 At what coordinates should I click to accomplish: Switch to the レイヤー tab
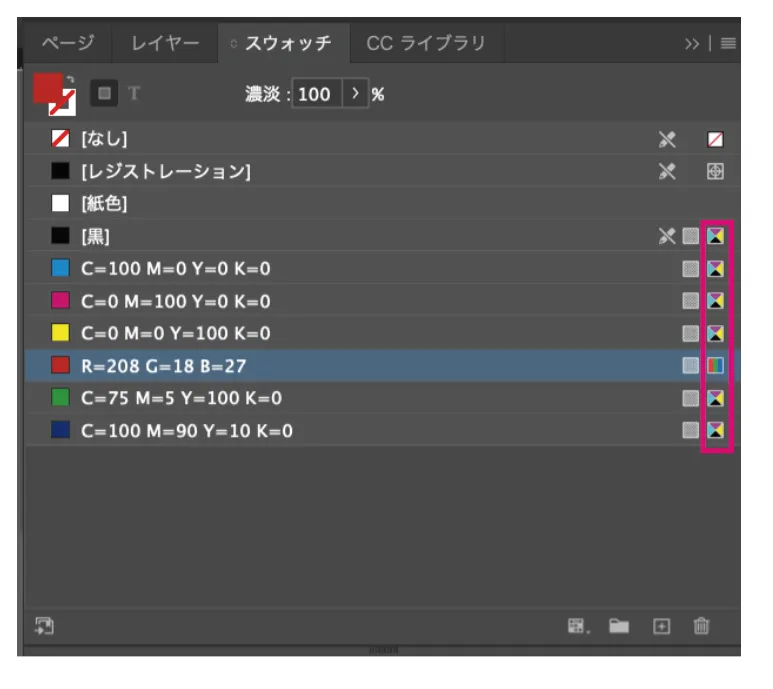(165, 43)
